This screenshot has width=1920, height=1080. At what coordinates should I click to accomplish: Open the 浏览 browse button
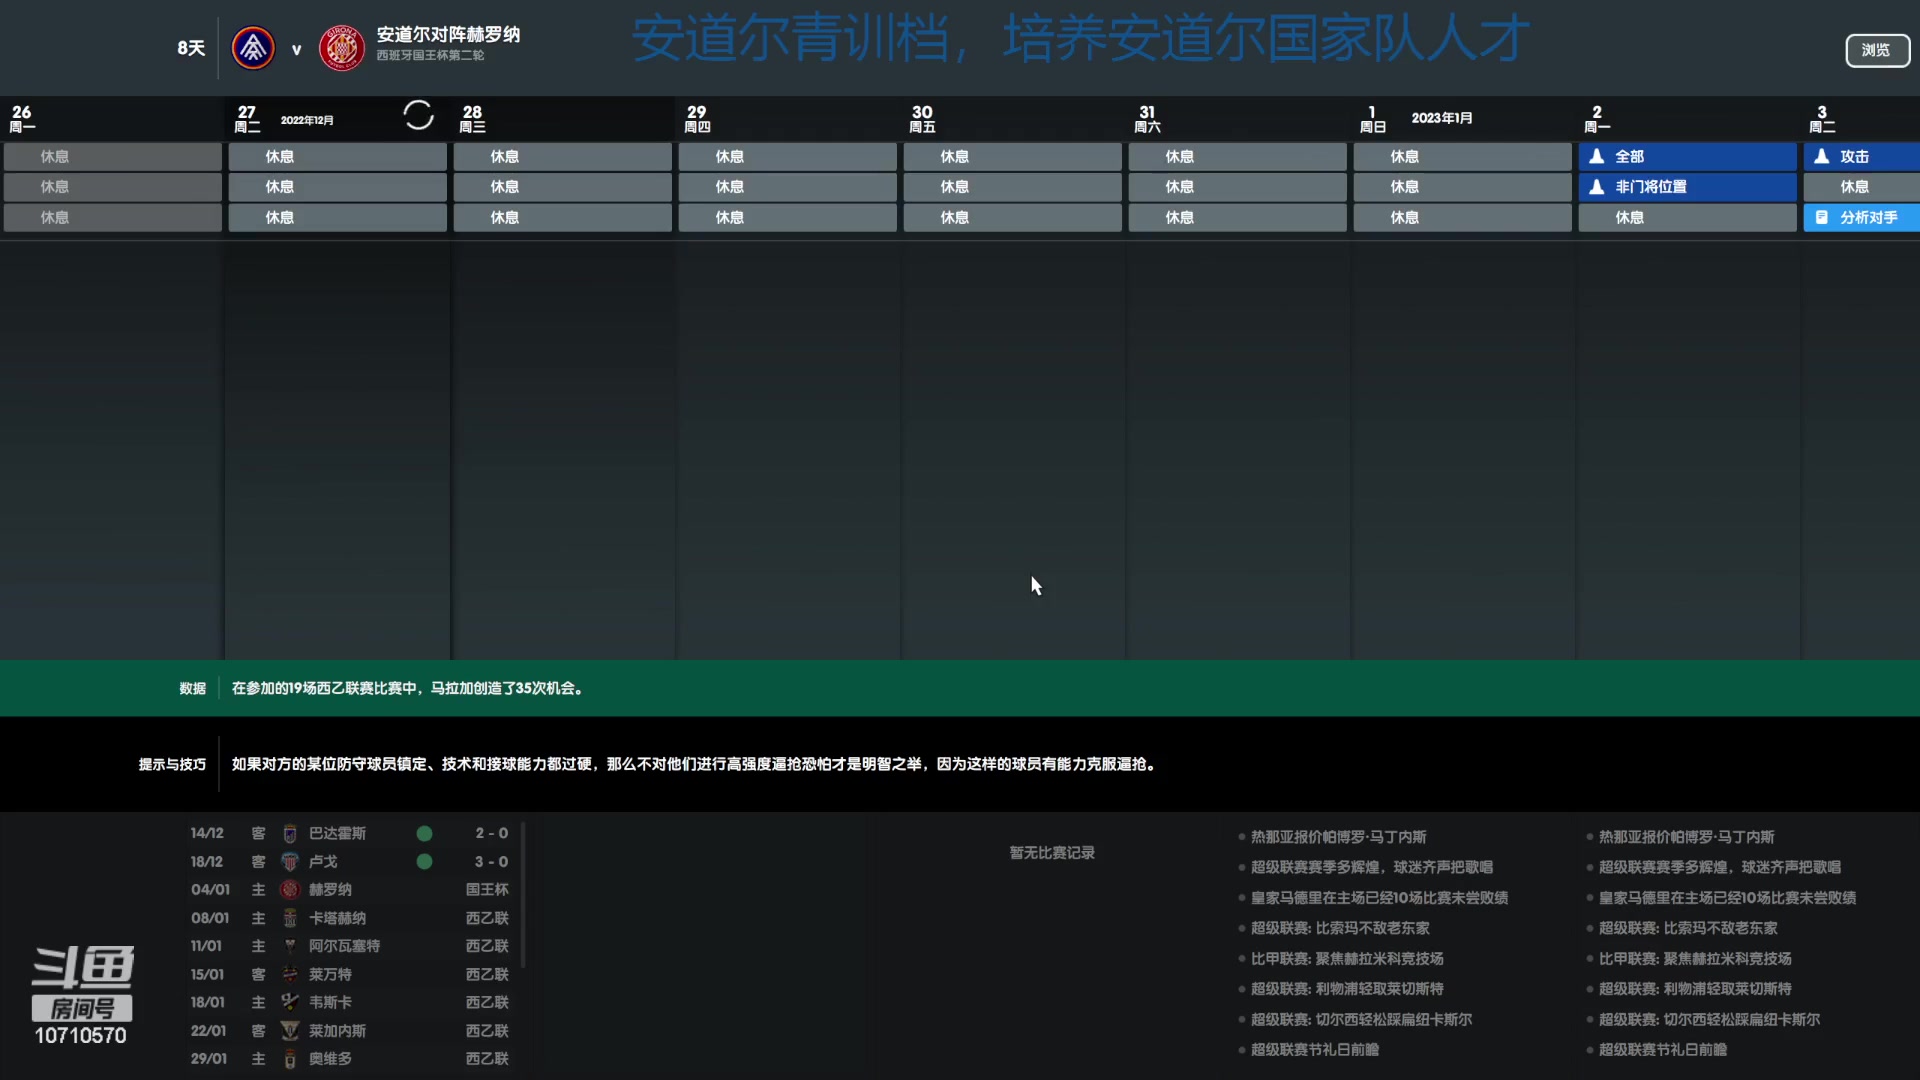point(1877,50)
